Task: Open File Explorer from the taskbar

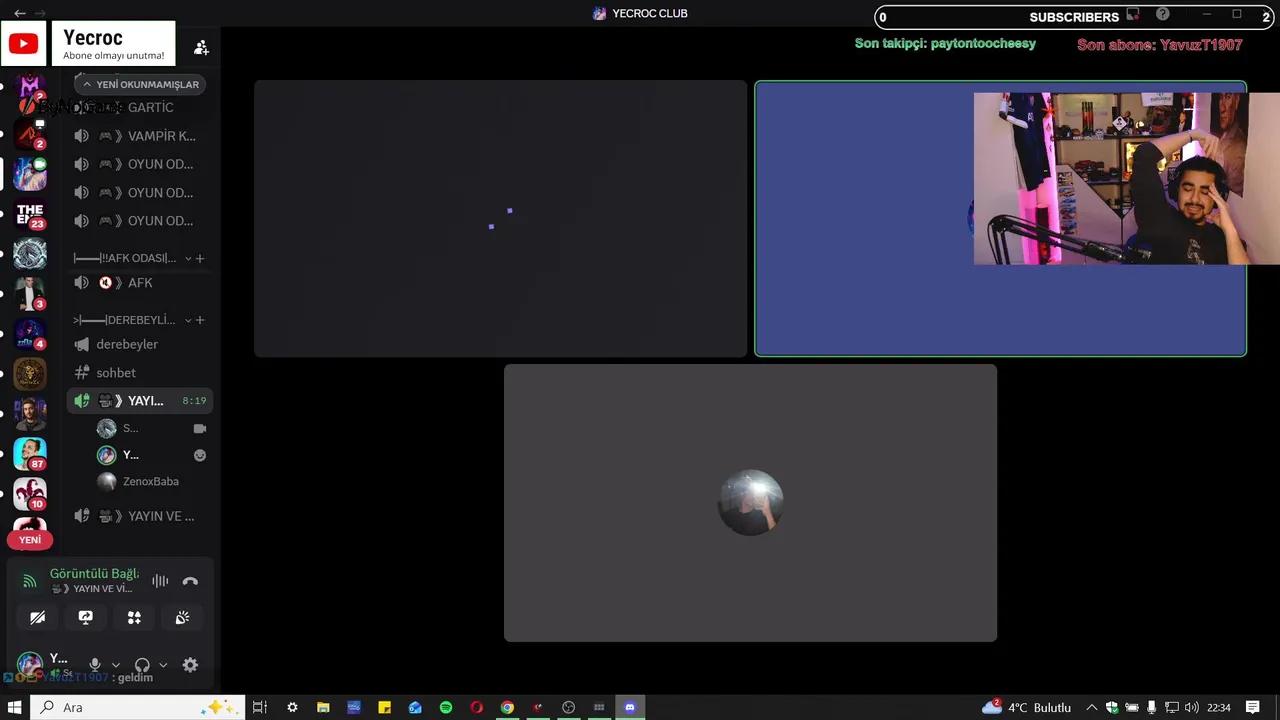Action: [323, 707]
